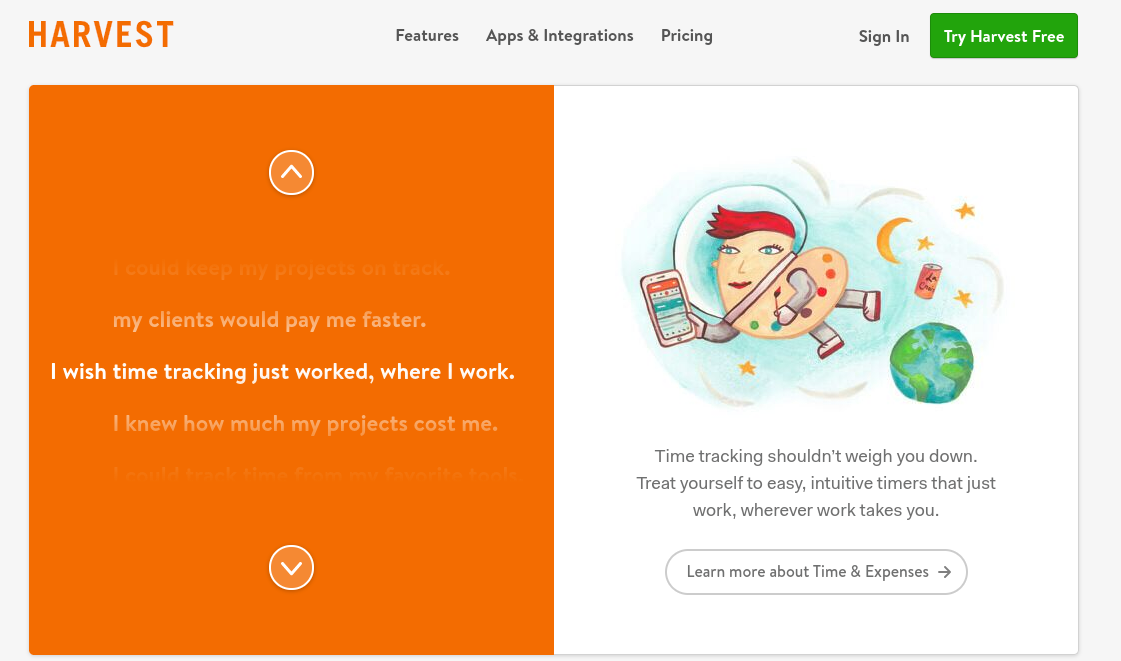Click the arrow icon in Learn more button
This screenshot has width=1121, height=661.
click(944, 572)
